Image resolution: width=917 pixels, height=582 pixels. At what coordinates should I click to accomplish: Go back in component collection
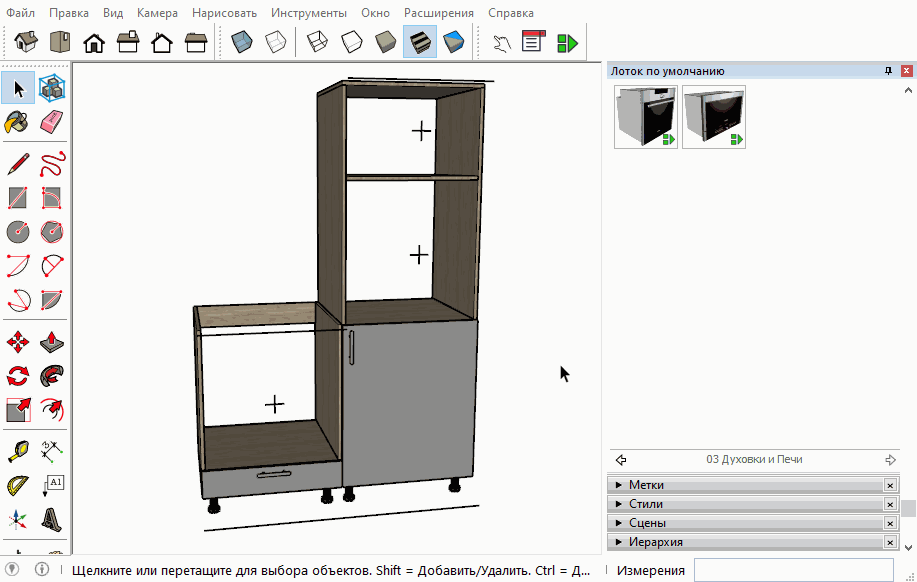[621, 460]
